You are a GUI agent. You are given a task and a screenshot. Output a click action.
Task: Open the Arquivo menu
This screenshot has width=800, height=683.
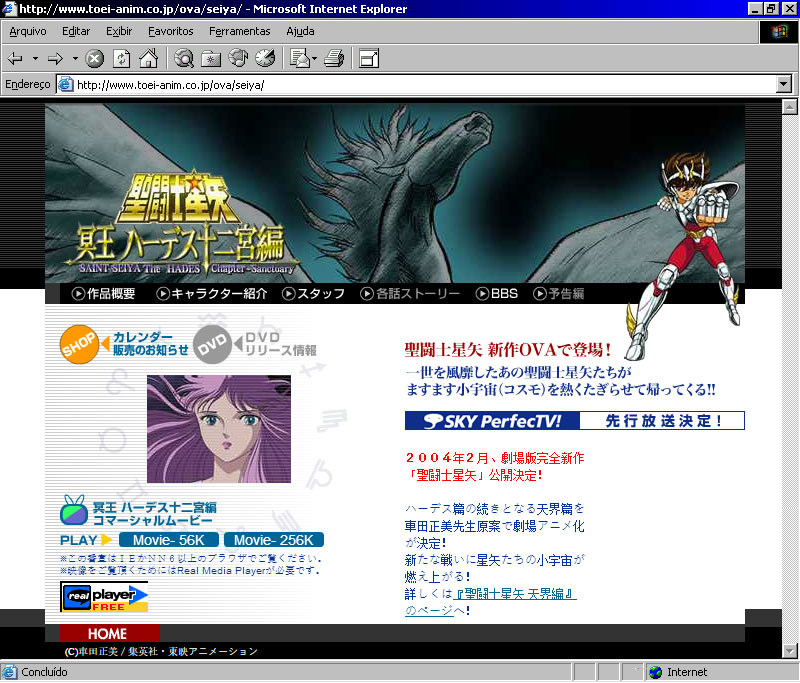[28, 32]
